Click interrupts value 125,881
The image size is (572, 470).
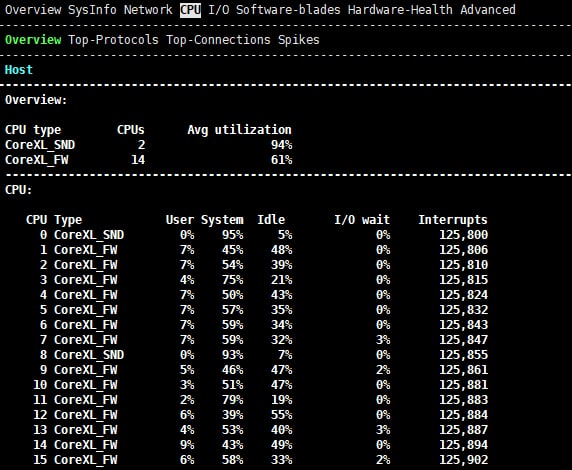pos(463,385)
